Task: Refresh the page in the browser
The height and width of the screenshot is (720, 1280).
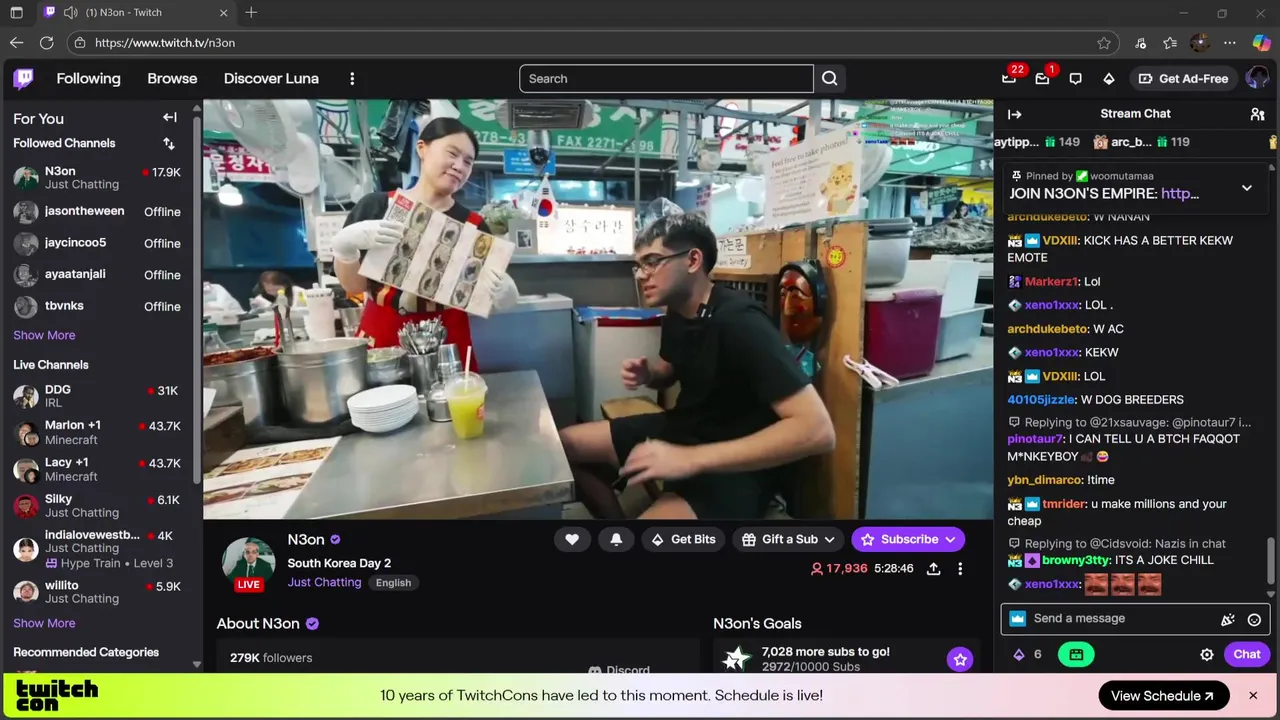Action: [x=46, y=43]
